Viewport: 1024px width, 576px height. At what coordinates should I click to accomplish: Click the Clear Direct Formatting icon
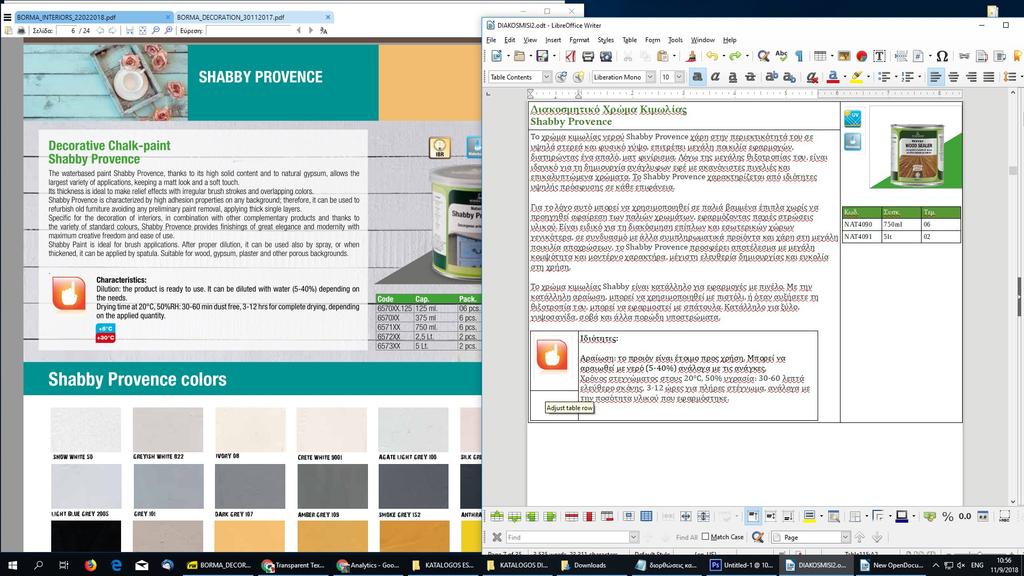812,77
